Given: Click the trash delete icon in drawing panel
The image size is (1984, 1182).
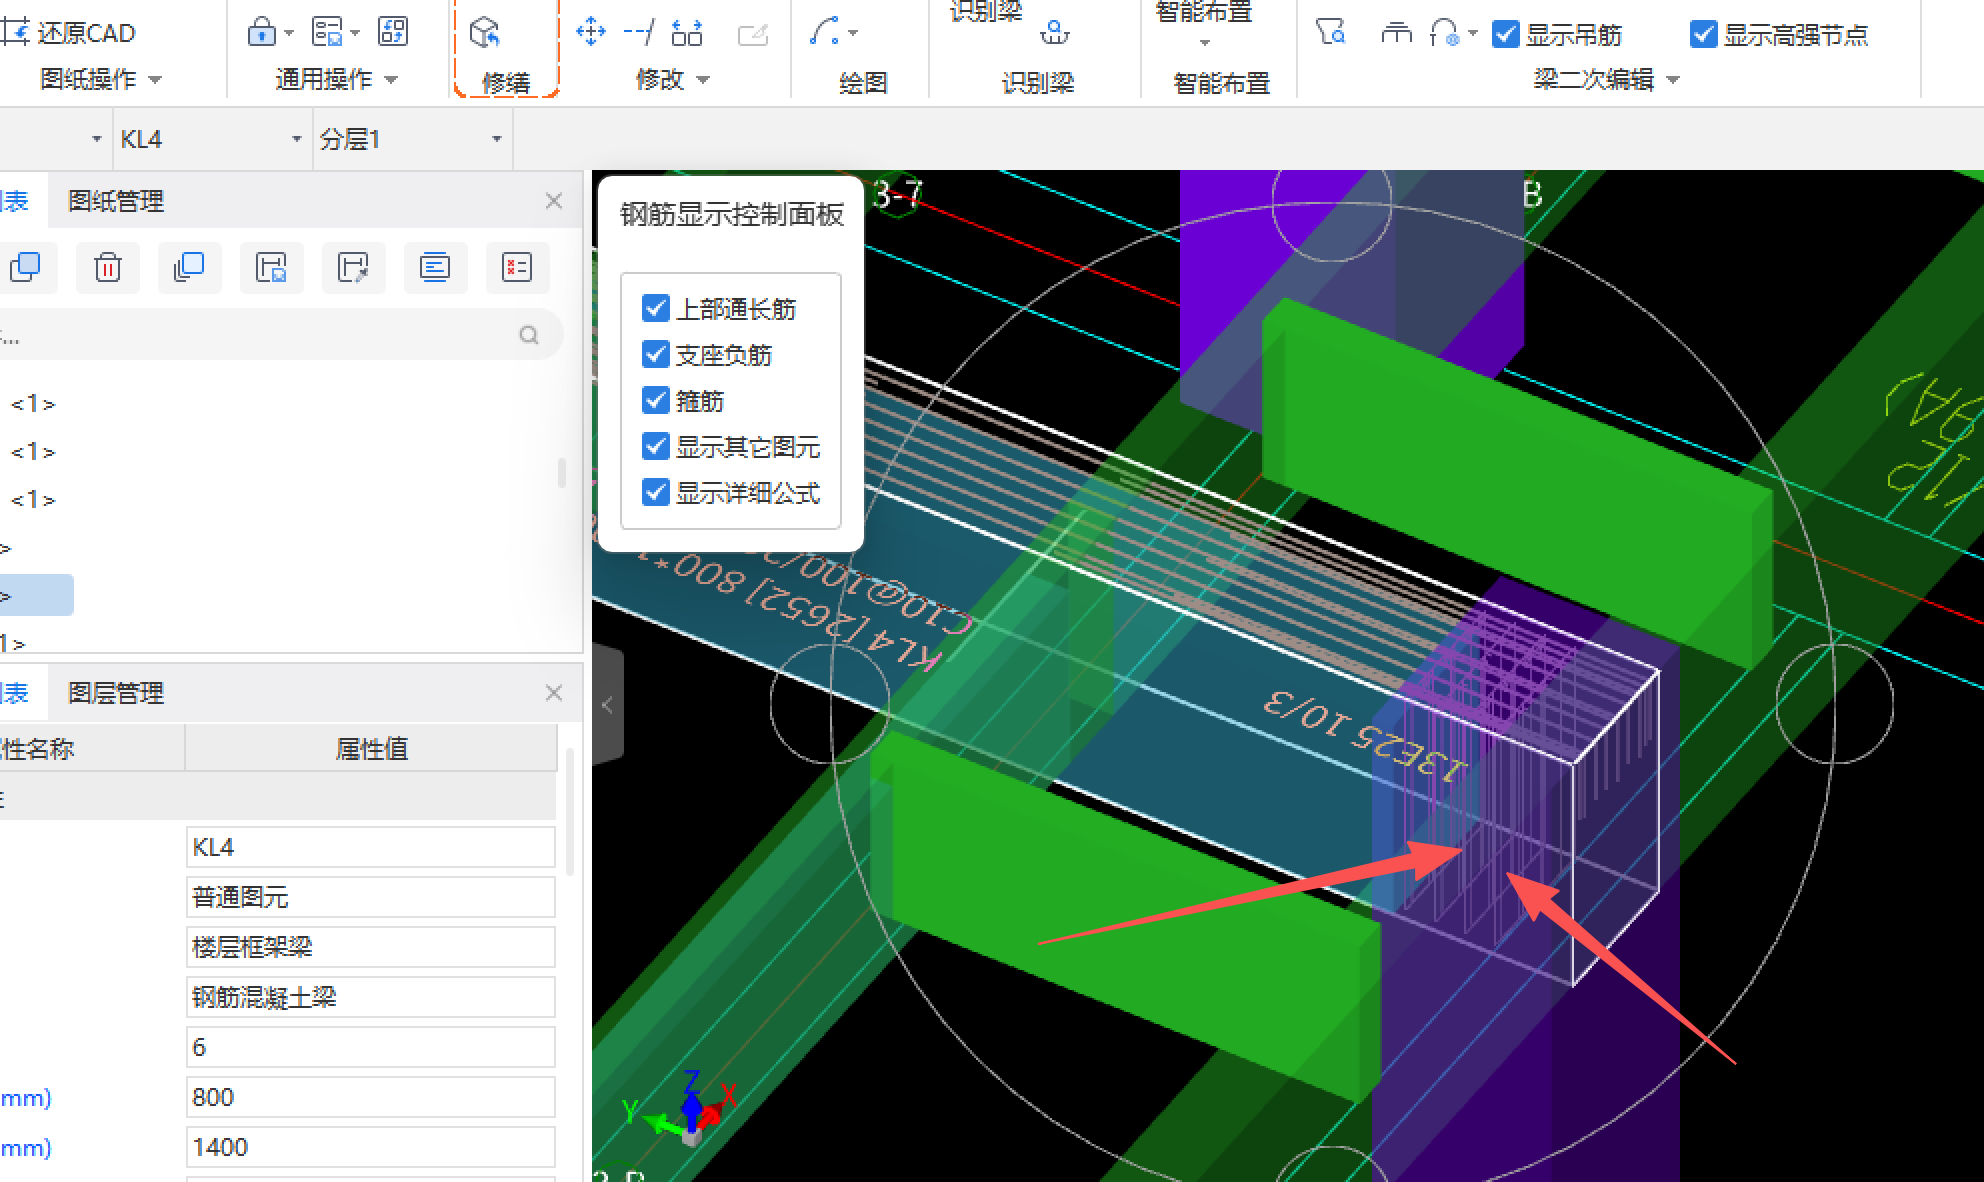Looking at the screenshot, I should 107,267.
